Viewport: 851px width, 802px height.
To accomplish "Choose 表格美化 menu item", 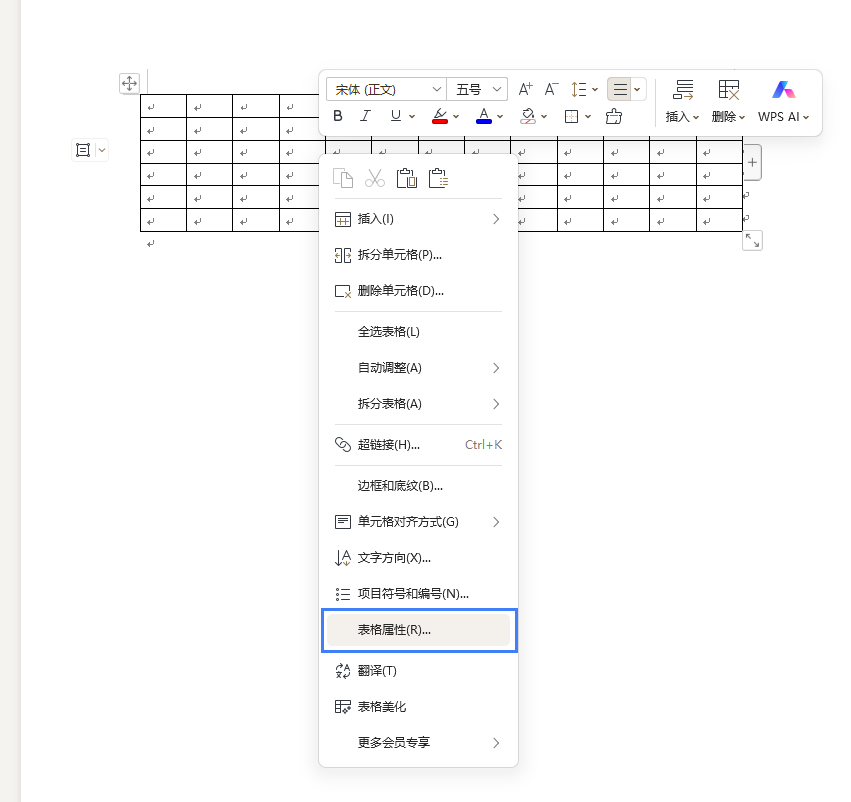I will coord(418,707).
